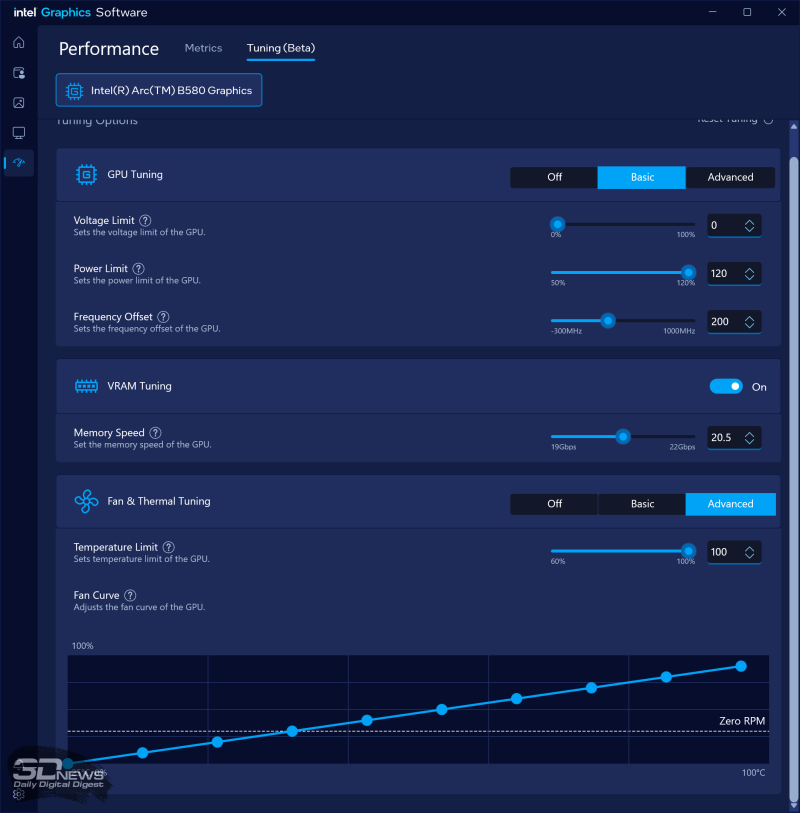
Task: Close the Intel Graphics Software window
Action: click(782, 12)
